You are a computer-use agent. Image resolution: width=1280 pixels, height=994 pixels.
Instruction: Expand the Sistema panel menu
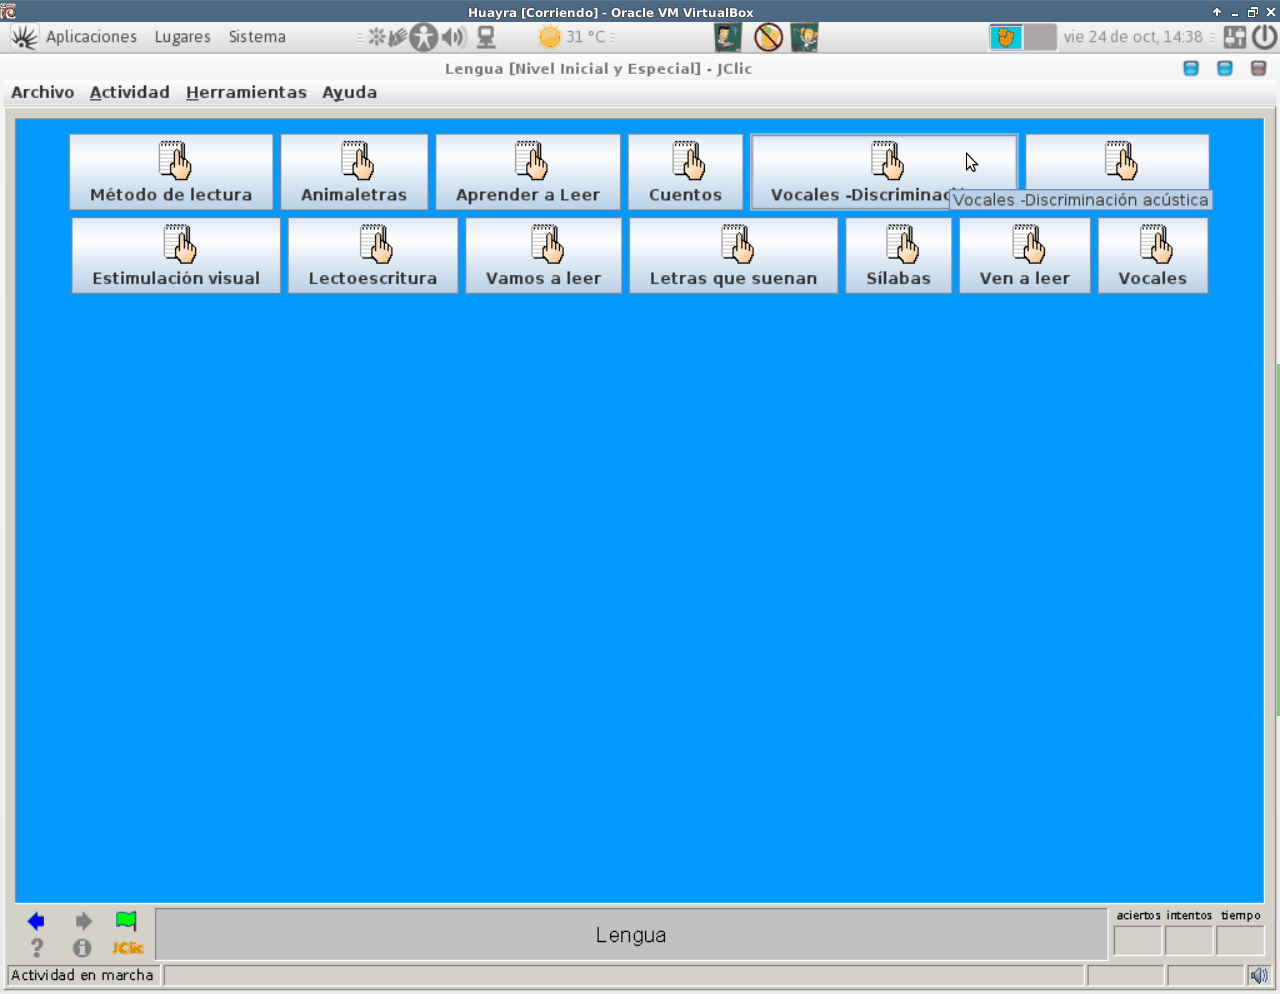pos(257,37)
